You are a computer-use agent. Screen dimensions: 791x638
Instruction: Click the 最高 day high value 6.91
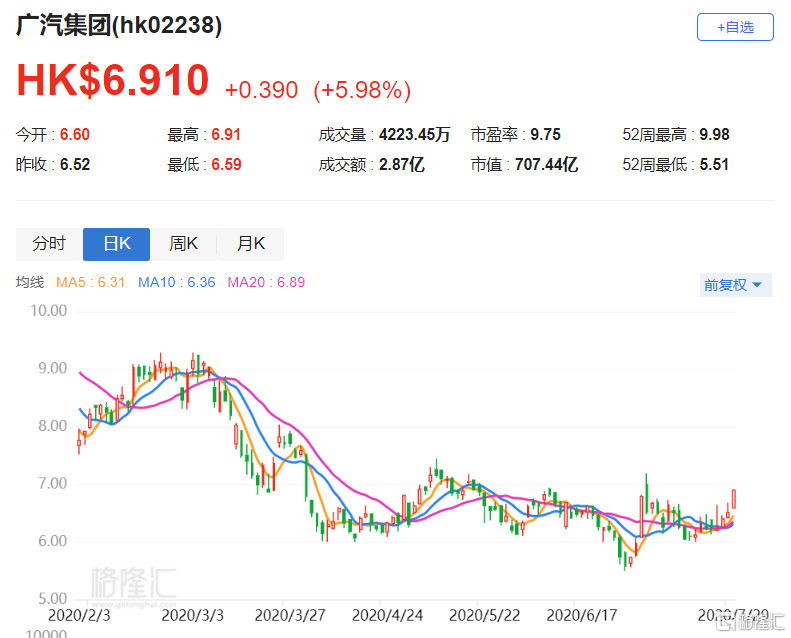226,135
